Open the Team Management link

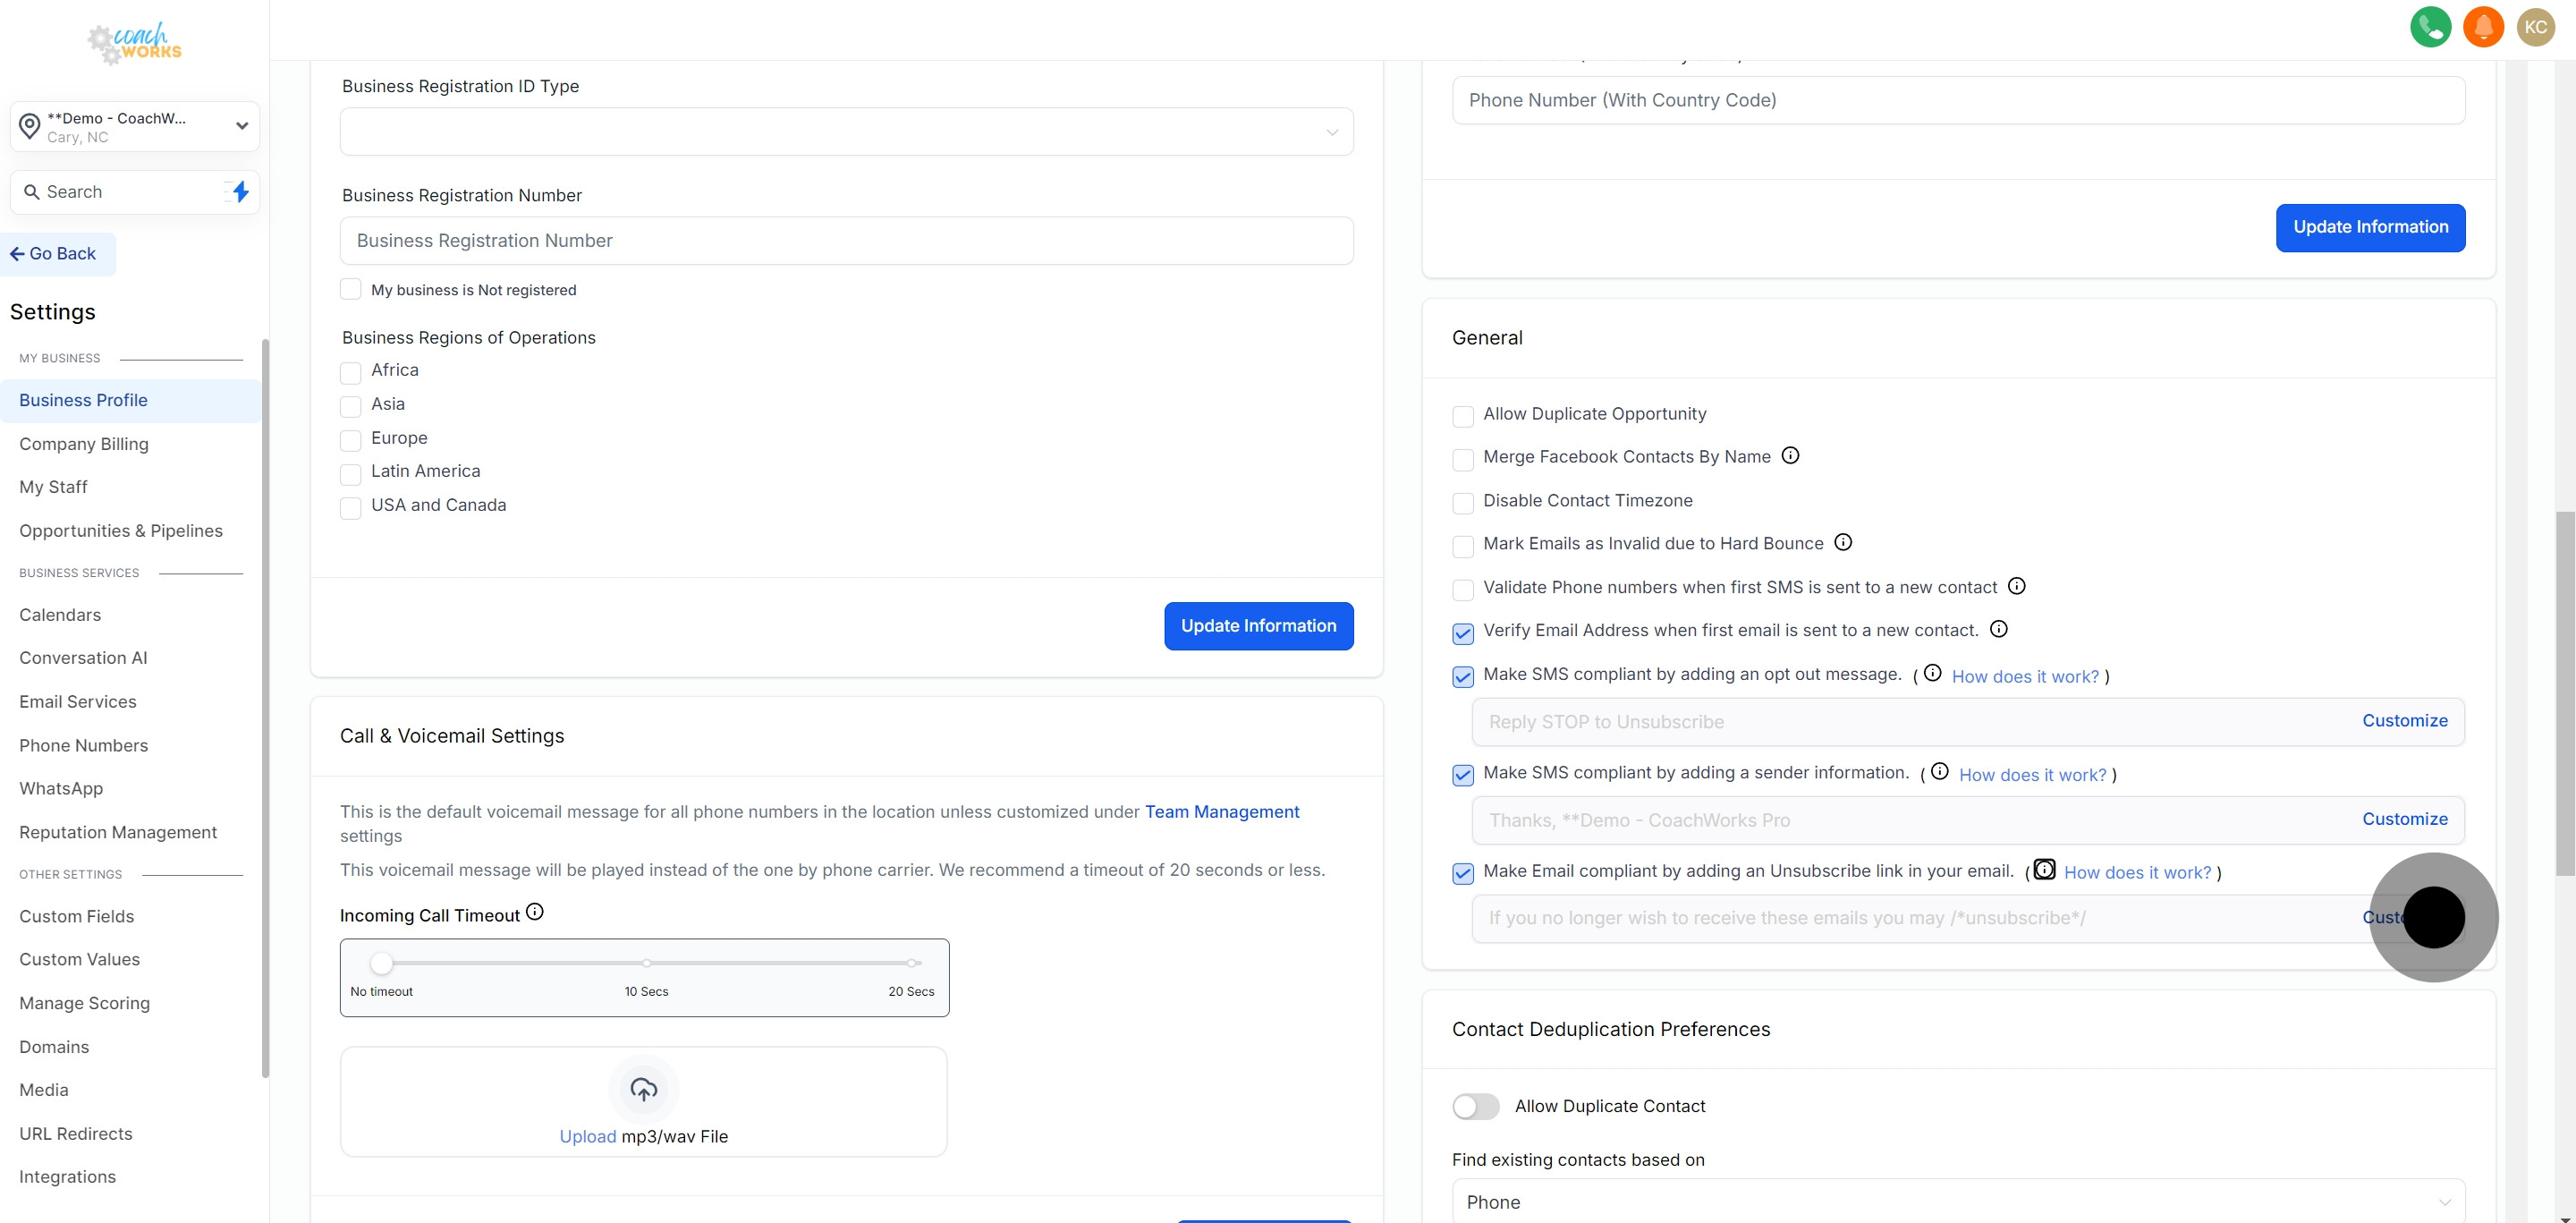tap(1221, 812)
